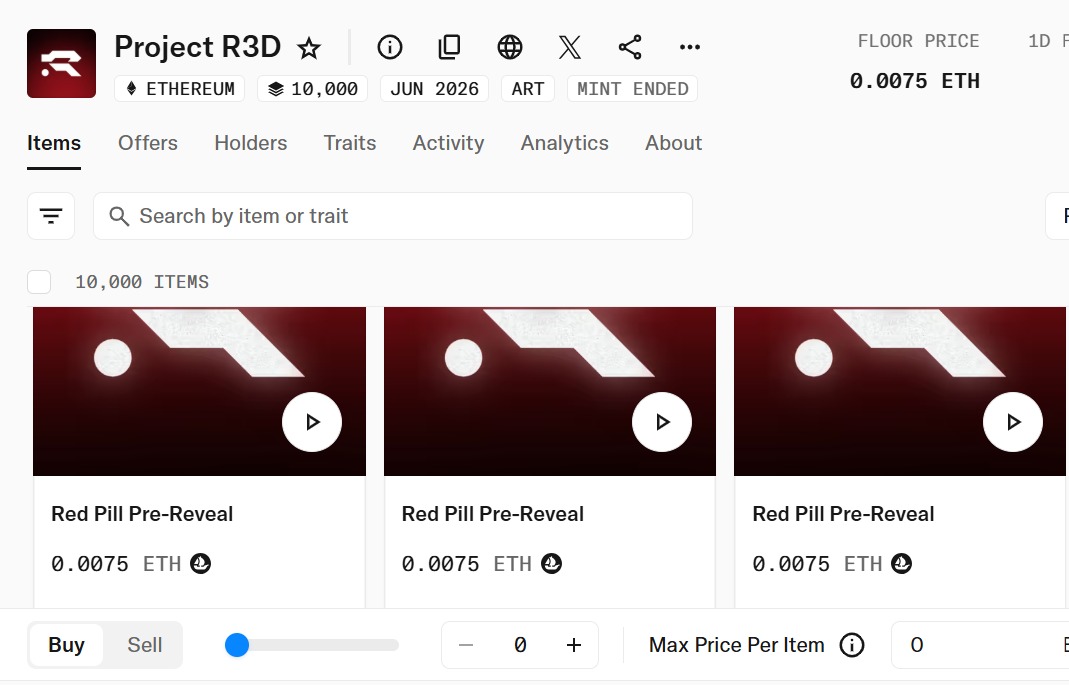Open the collection info icon
Screen dimensions: 1069x685
coord(390,47)
